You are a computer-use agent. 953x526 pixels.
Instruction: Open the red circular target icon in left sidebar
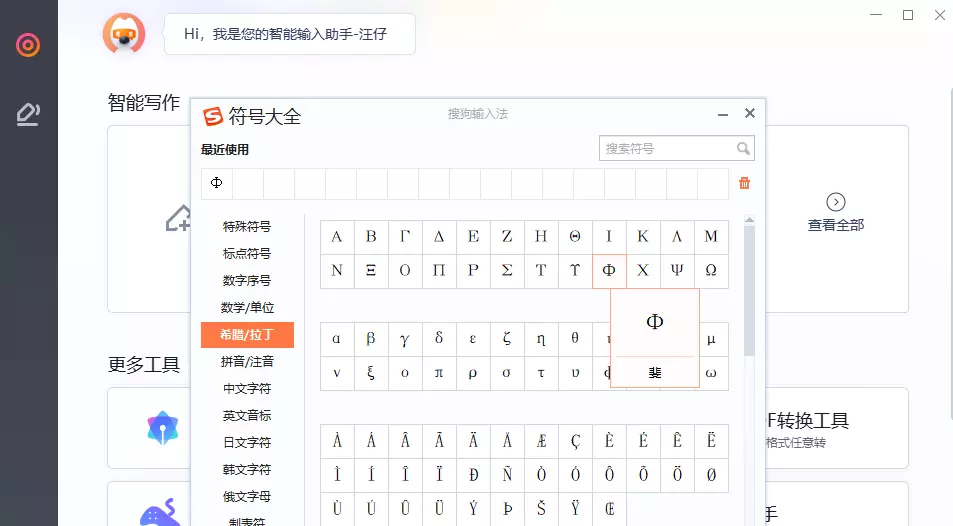click(x=28, y=45)
